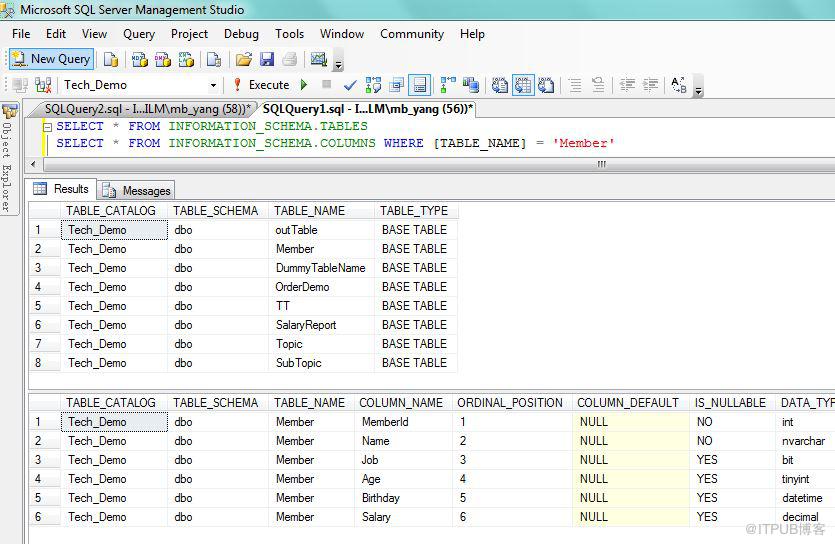
Task: Switch output to Results to Text
Action: click(x=500, y=85)
